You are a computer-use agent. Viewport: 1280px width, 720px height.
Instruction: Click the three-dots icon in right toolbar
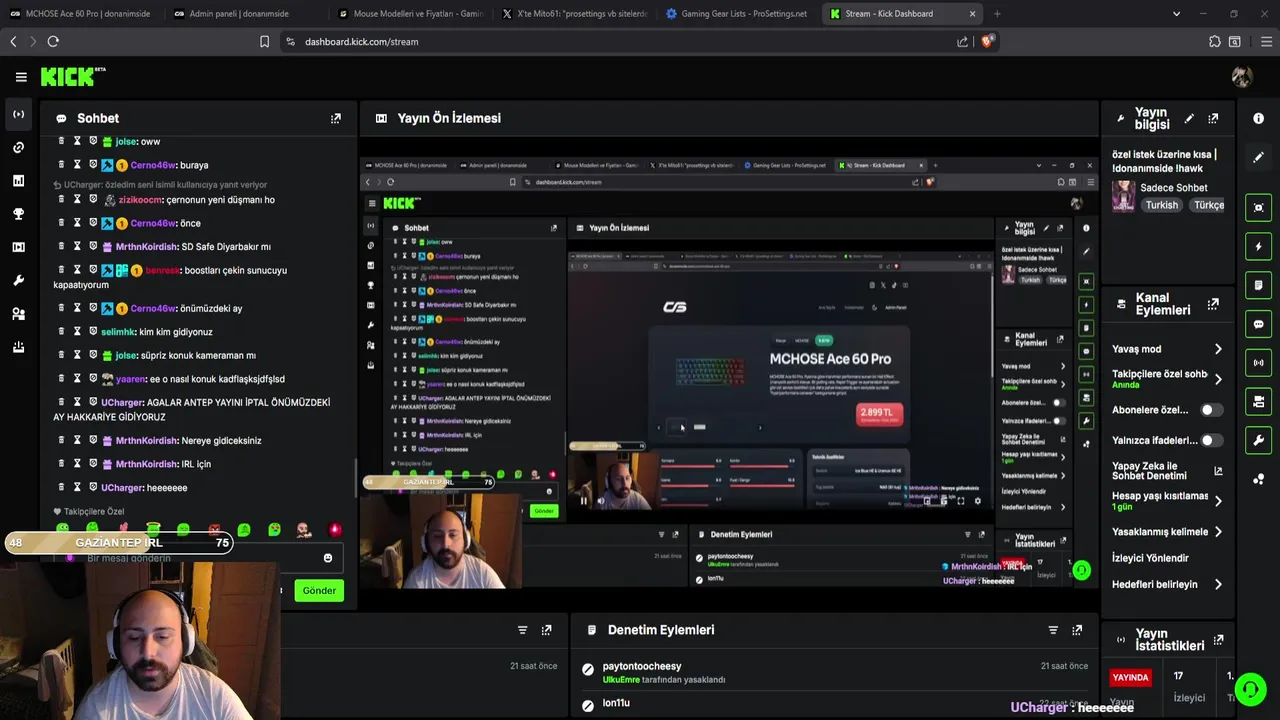click(x=1258, y=479)
